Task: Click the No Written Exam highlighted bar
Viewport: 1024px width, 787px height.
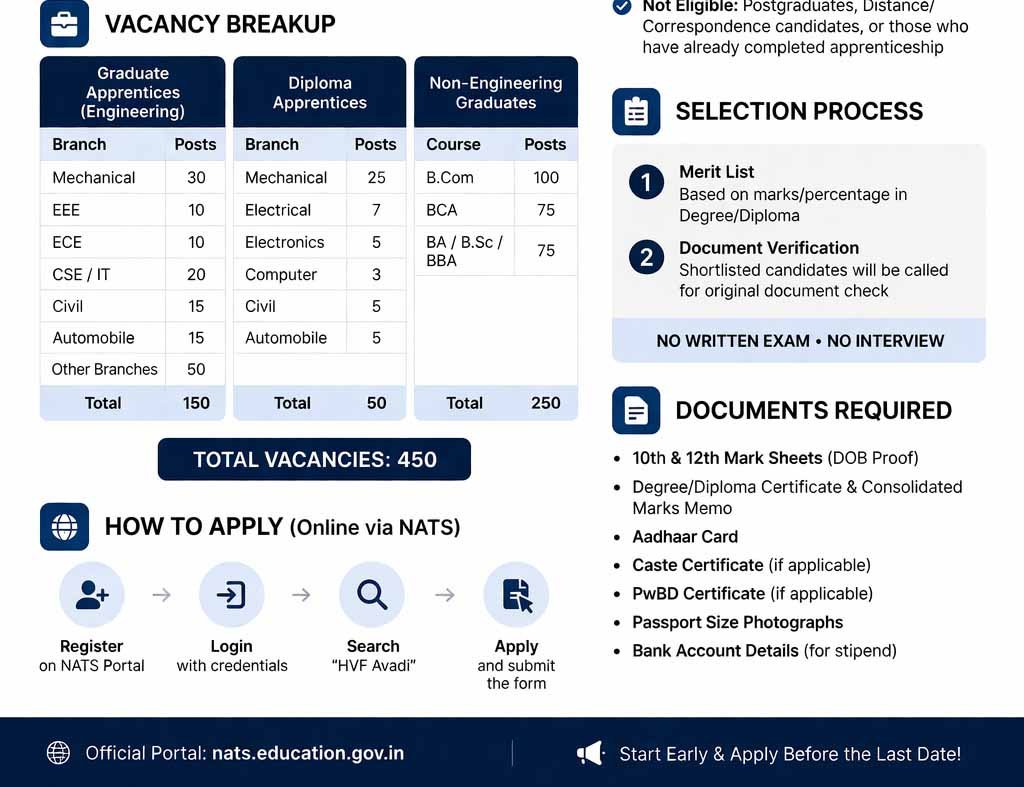Action: (798, 340)
